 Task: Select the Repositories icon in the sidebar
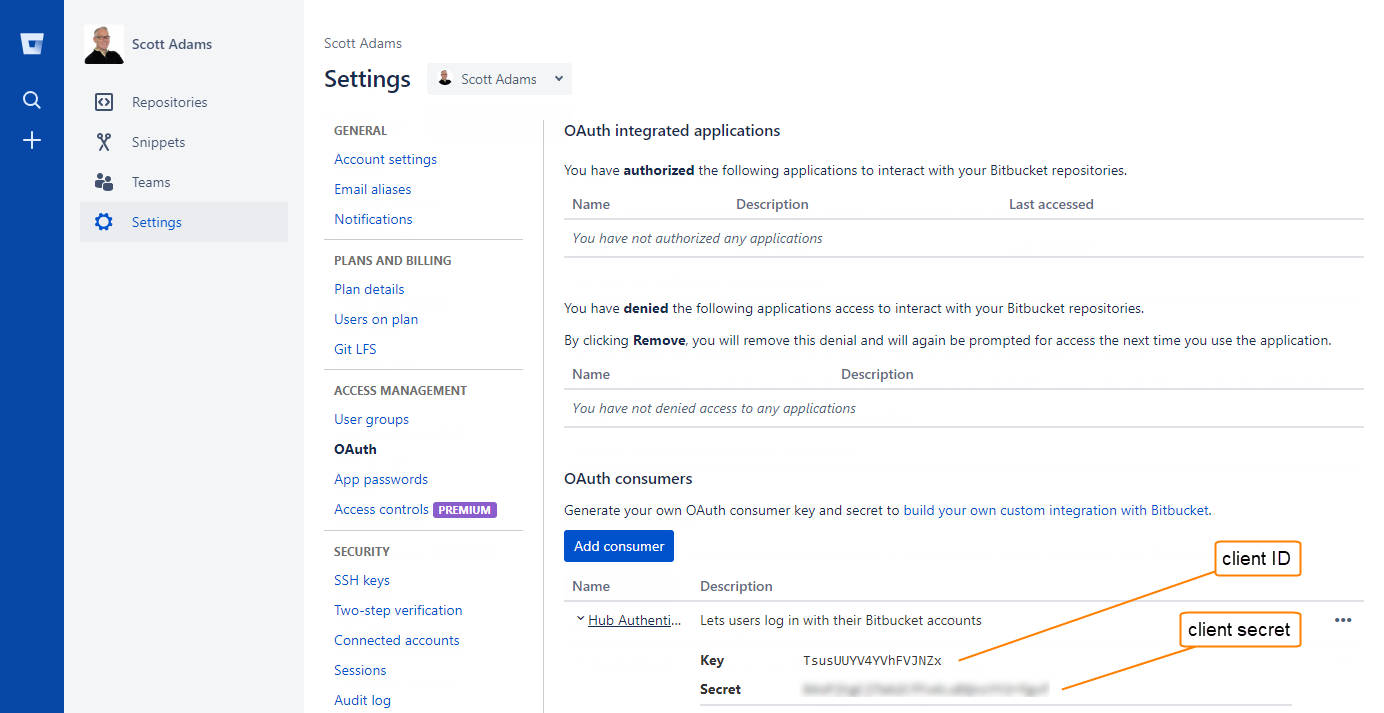[104, 101]
